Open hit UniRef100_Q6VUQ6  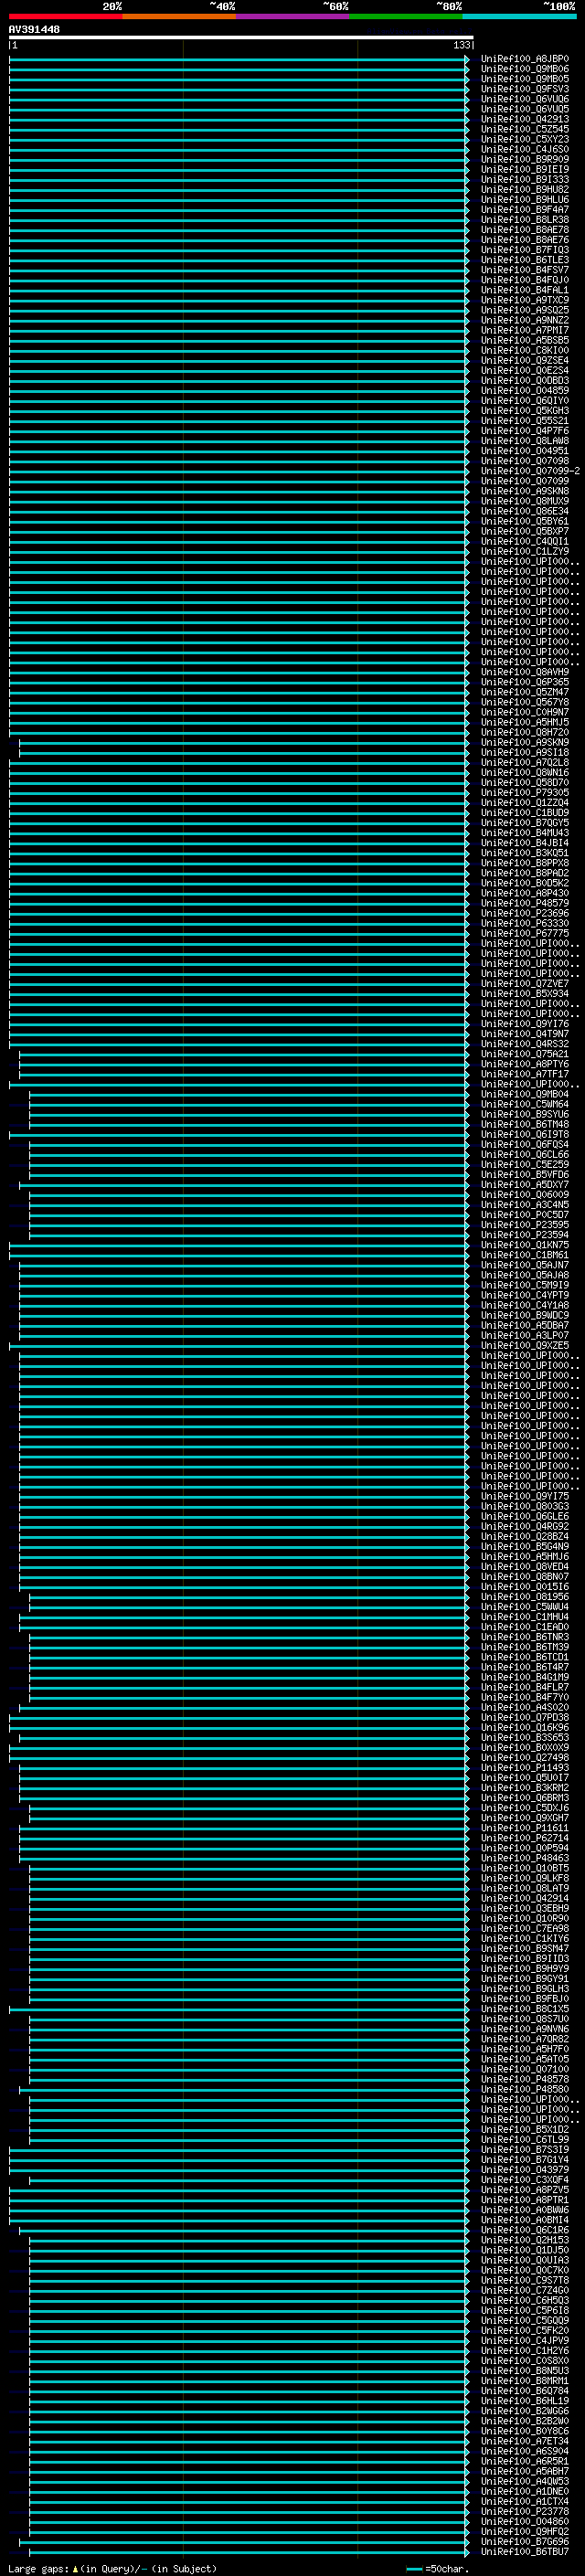click(524, 99)
